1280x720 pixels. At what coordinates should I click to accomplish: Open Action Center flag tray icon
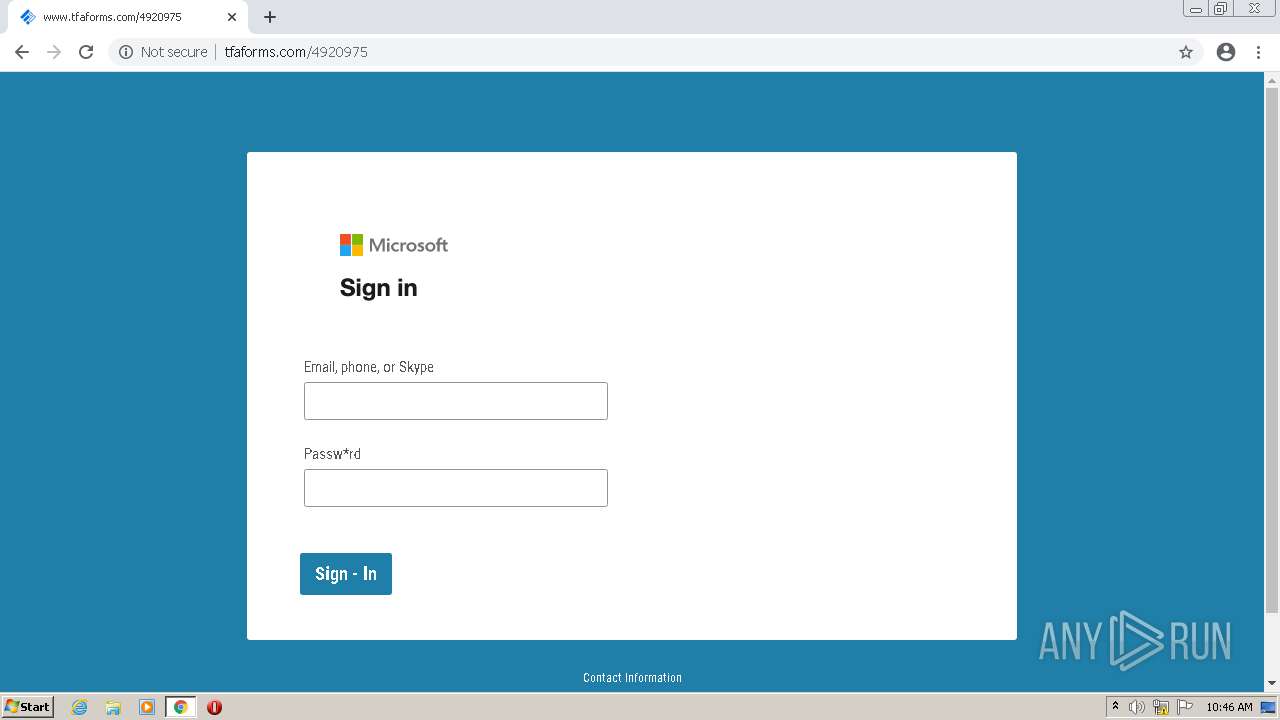pyautogui.click(x=1185, y=707)
